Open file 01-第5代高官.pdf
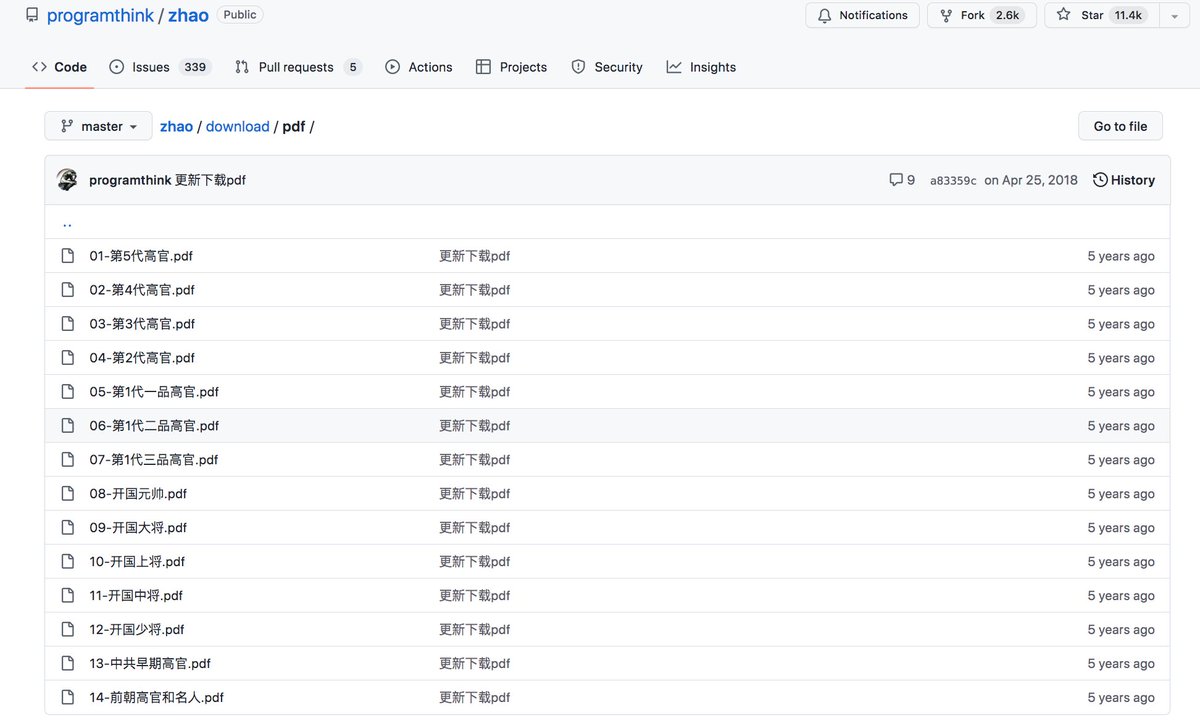Viewport: 1200px width, 723px height. (141, 256)
